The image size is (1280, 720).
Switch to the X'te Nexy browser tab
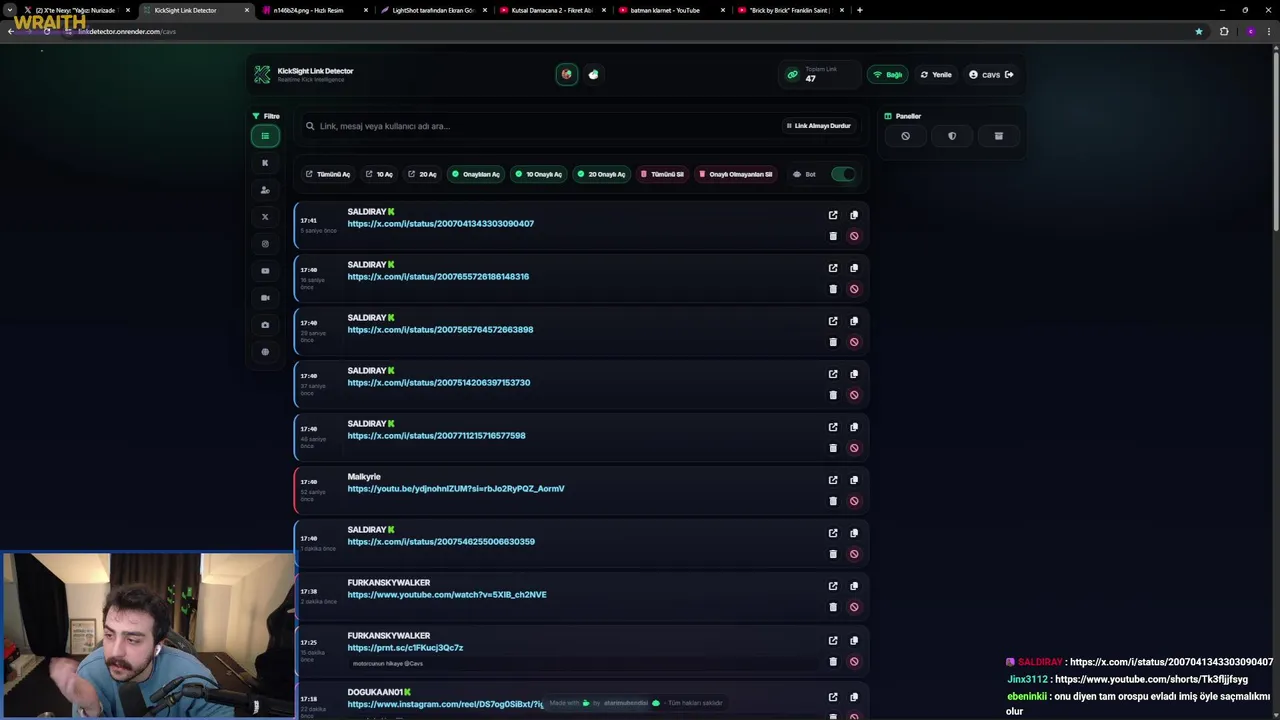click(76, 10)
